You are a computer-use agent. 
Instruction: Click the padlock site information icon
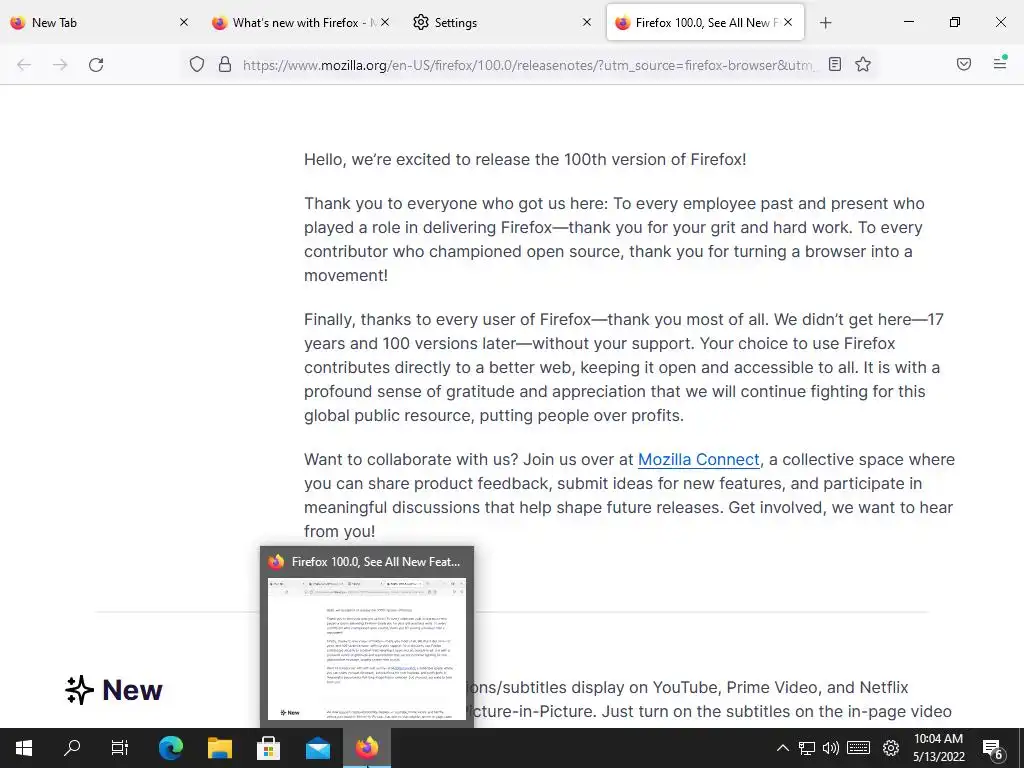(x=225, y=64)
